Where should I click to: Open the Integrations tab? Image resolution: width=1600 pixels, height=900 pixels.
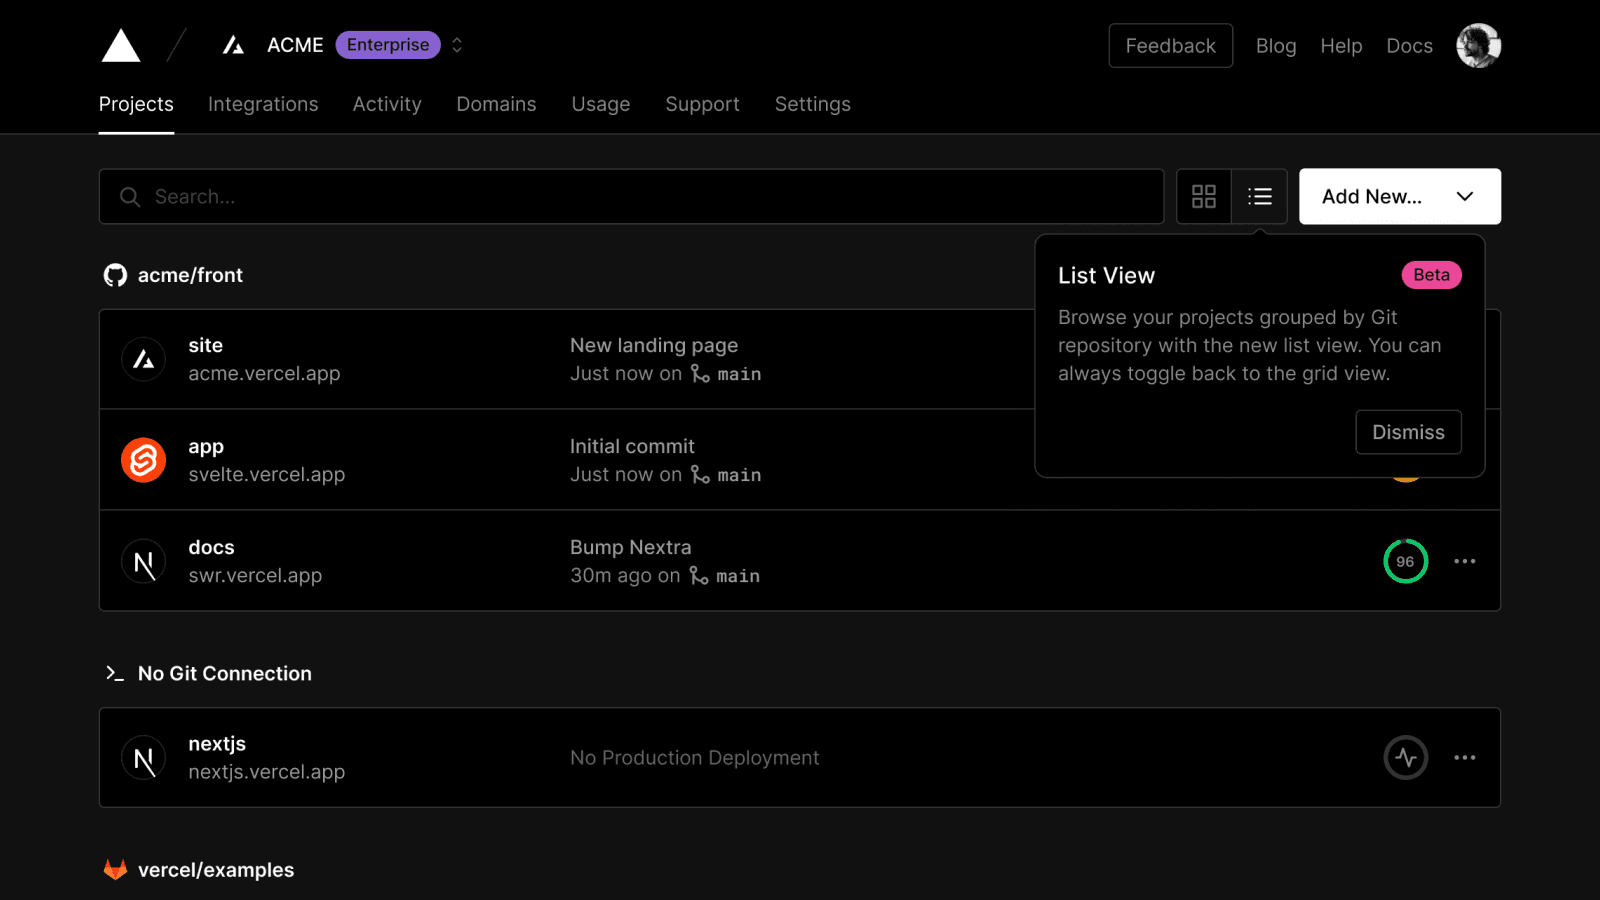263,104
